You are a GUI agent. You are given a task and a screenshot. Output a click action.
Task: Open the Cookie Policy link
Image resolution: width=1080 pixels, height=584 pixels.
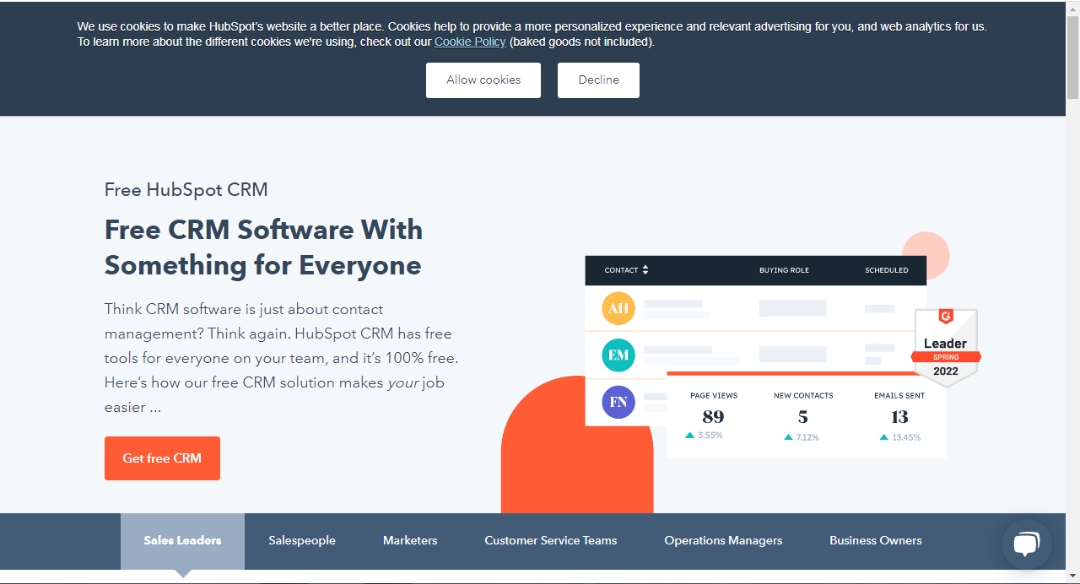click(x=470, y=42)
